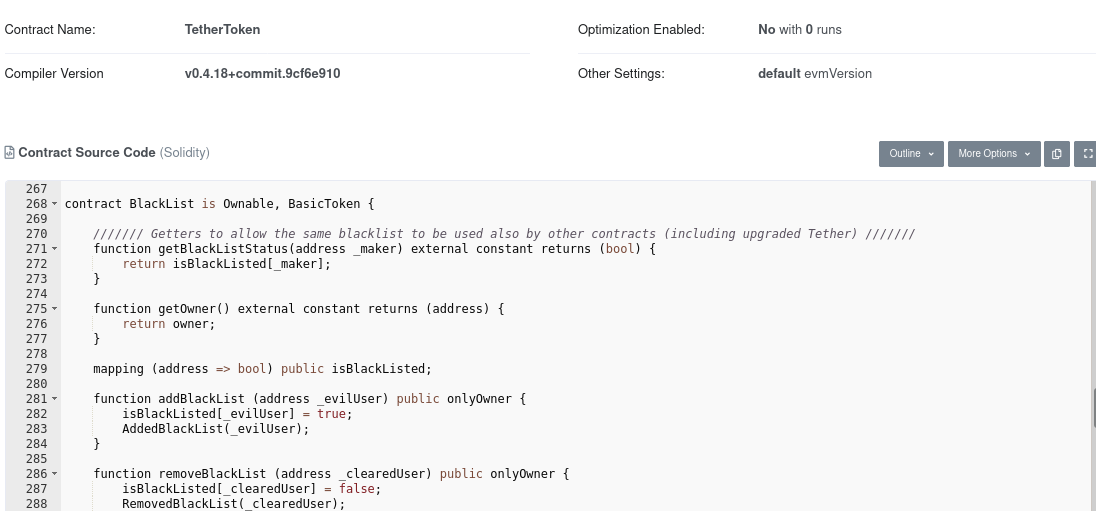
Task: Fold the getBlackListStatus function at line 271
Action: pos(55,249)
